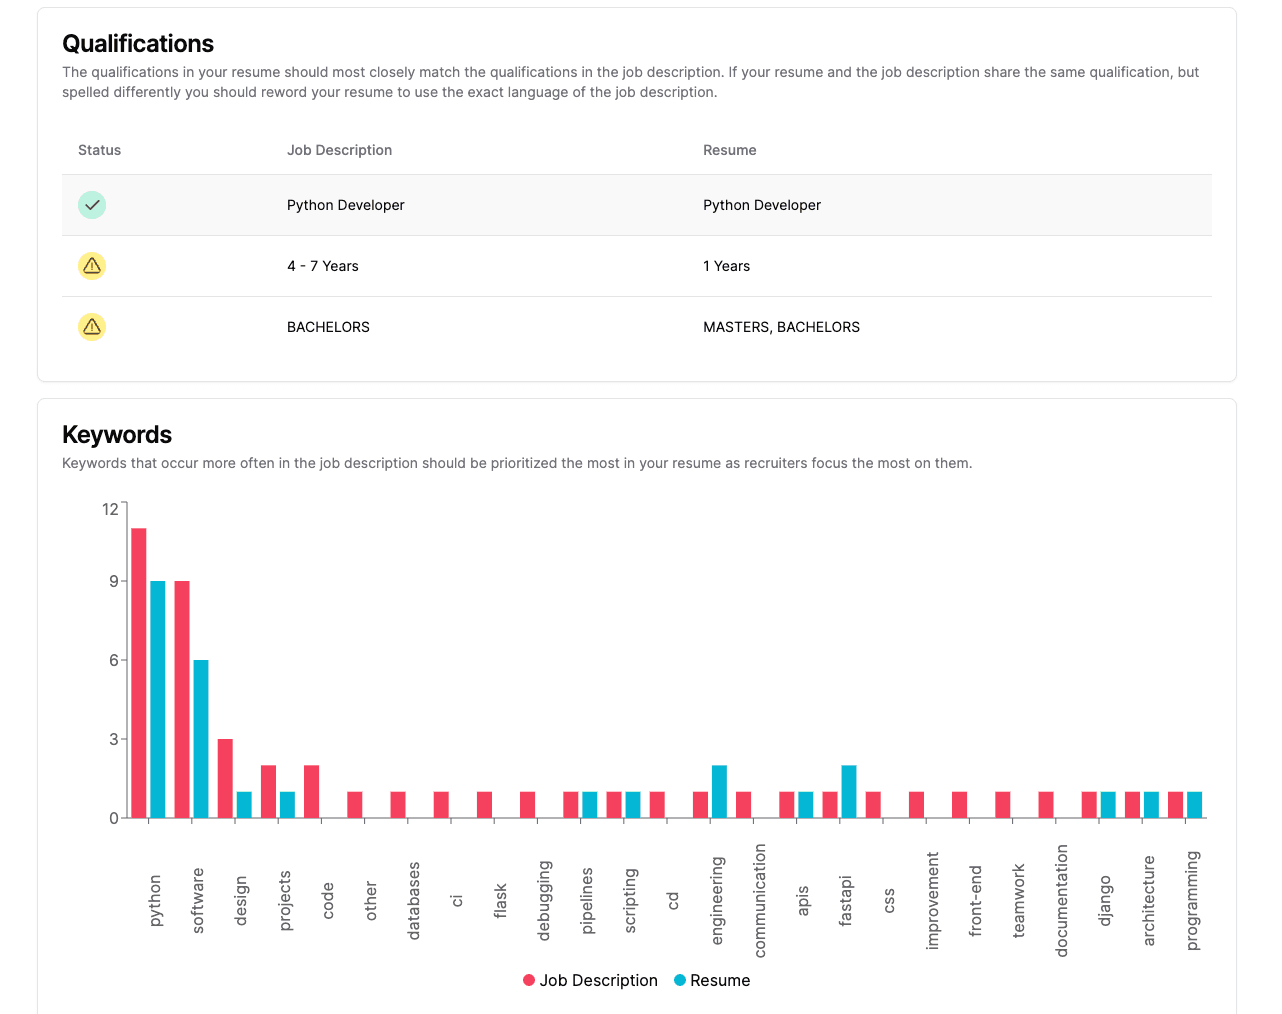
Task: Click the Job Description column header
Action: click(x=339, y=150)
